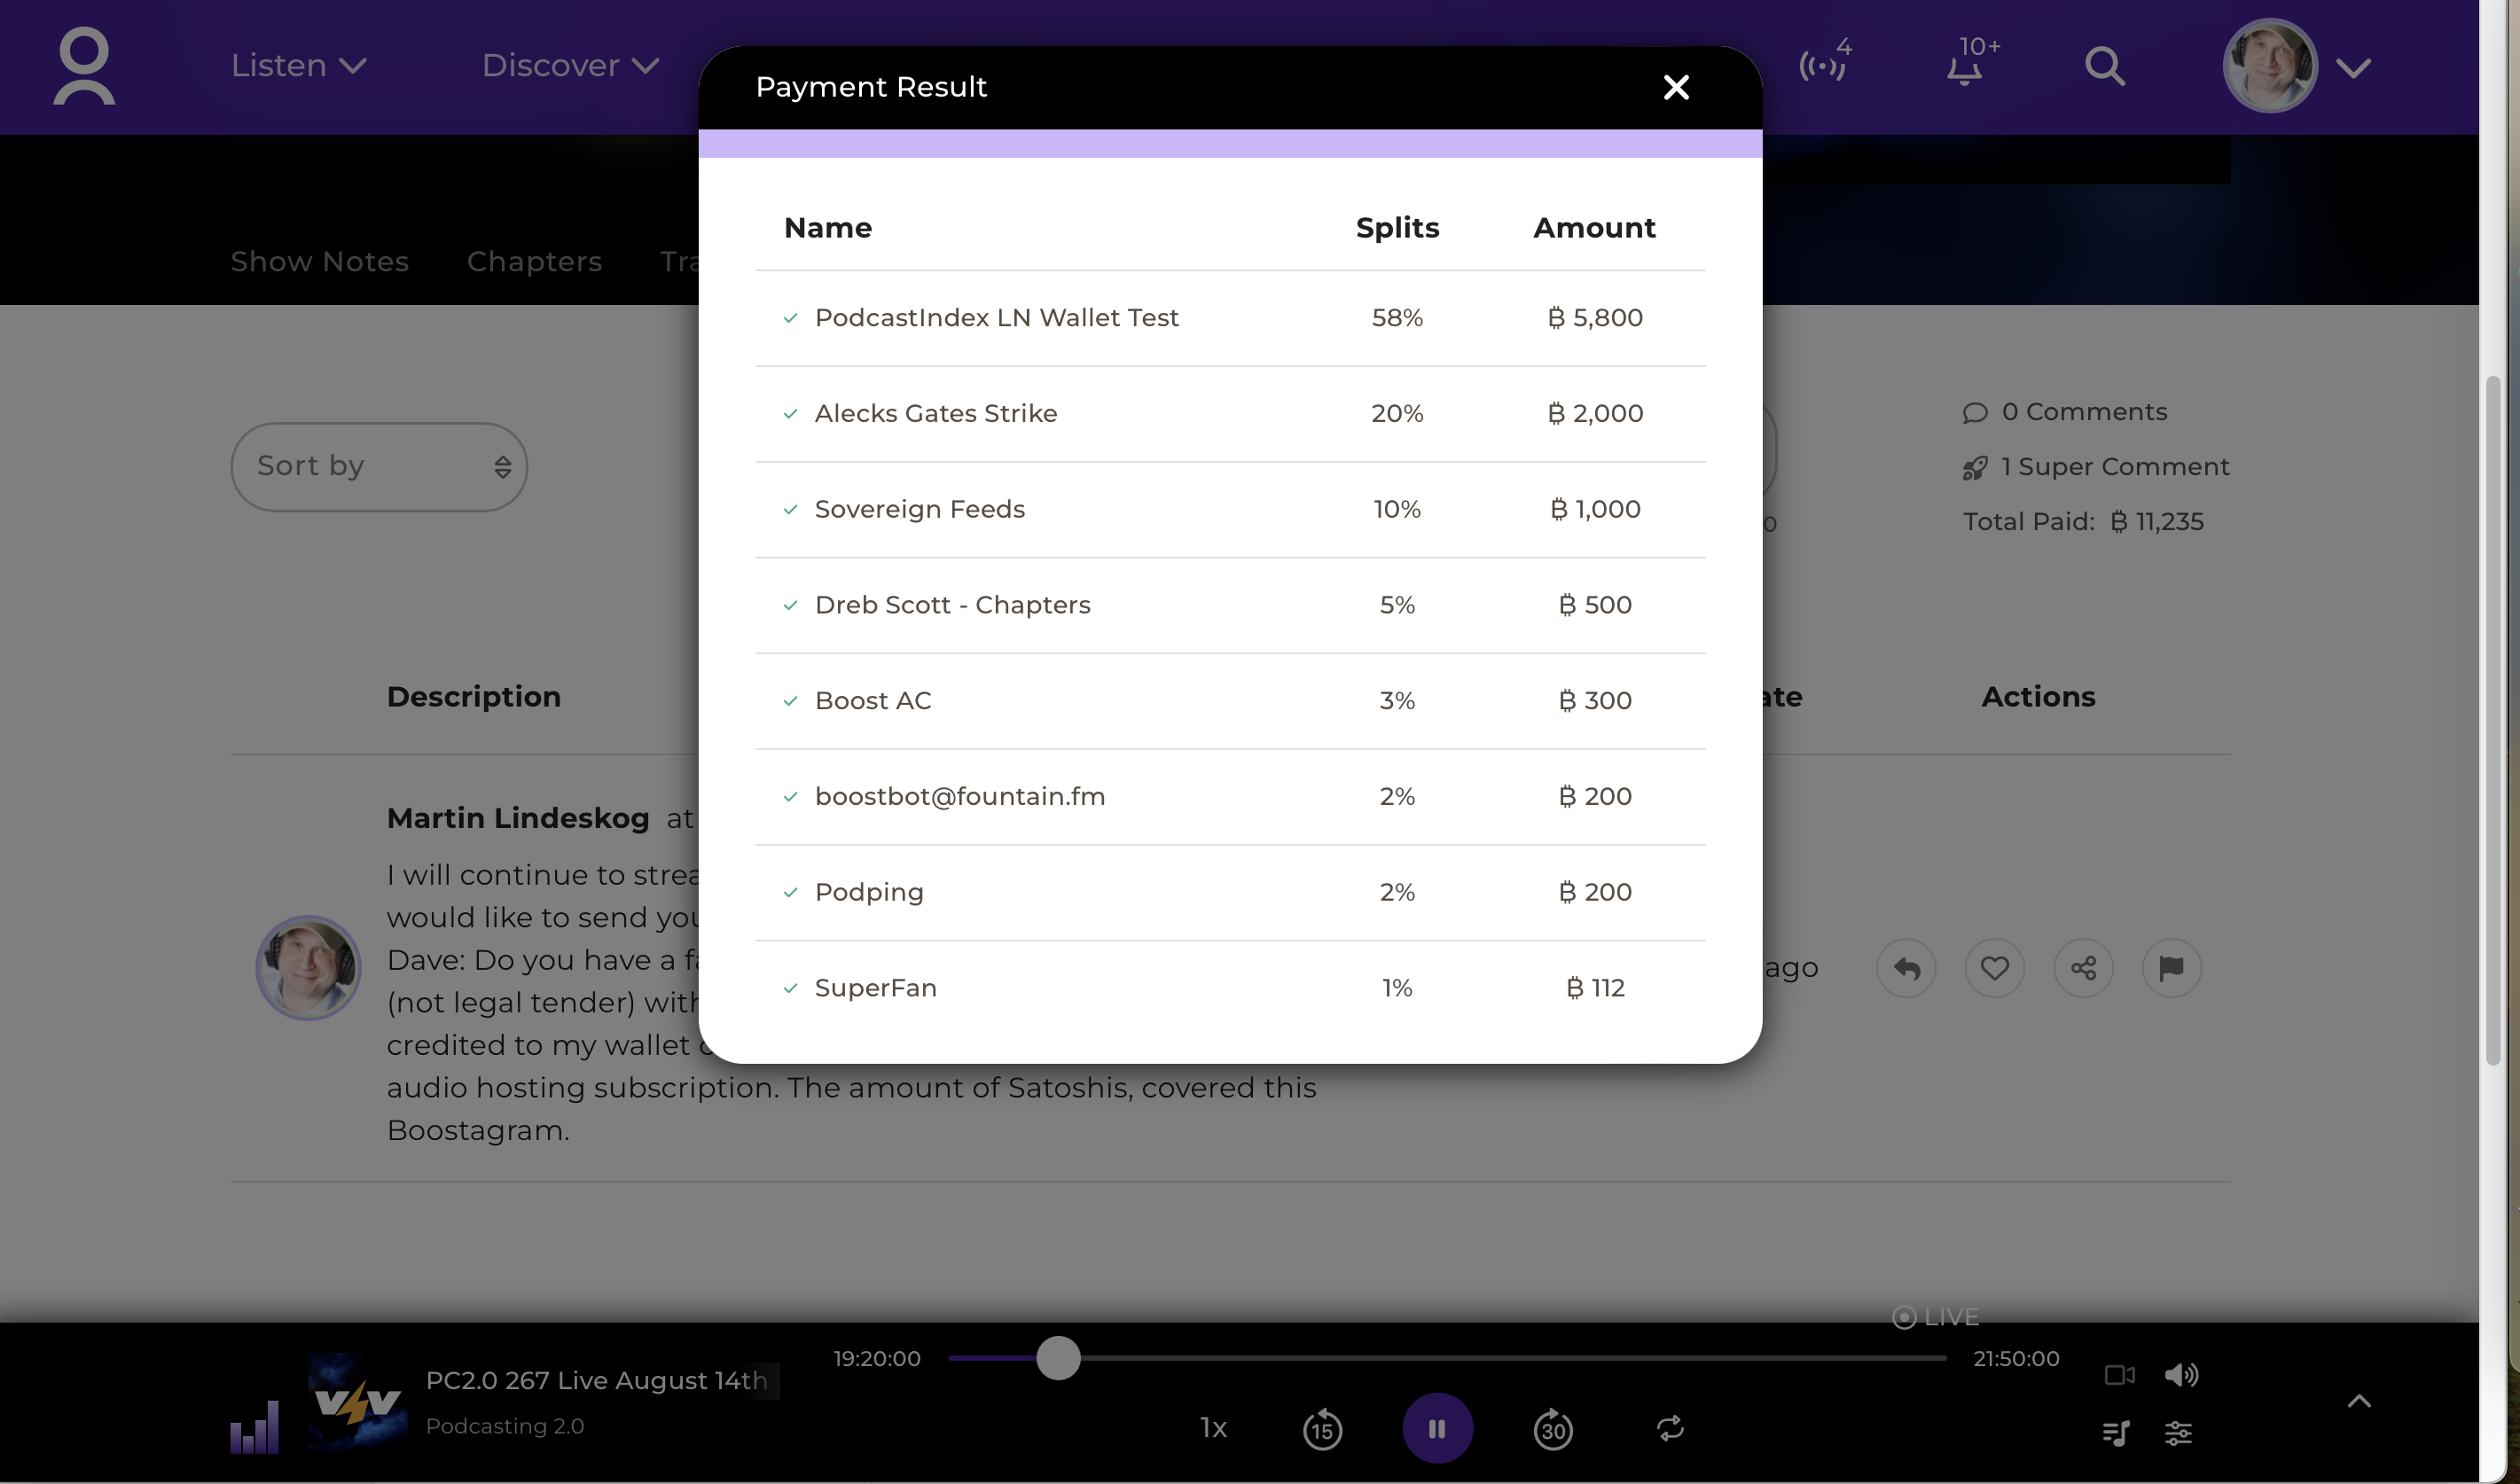Click the Total Paid 11,235 text
Image resolution: width=2520 pixels, height=1484 pixels.
point(2083,523)
